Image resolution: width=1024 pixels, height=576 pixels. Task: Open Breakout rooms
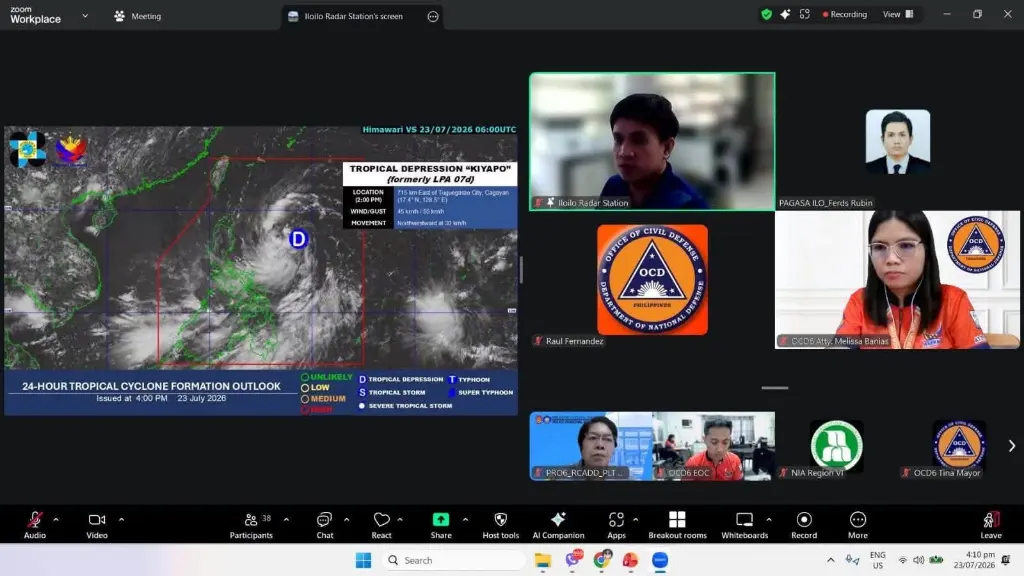677,525
